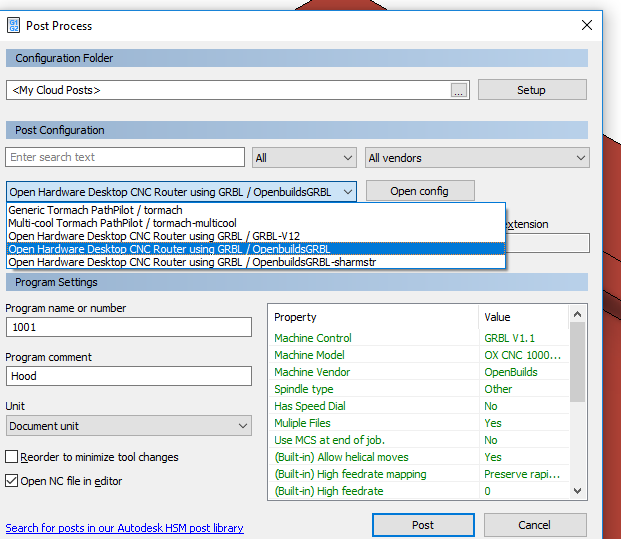Click the Post Process dialog title icon
The height and width of the screenshot is (539, 621).
click(14, 25)
